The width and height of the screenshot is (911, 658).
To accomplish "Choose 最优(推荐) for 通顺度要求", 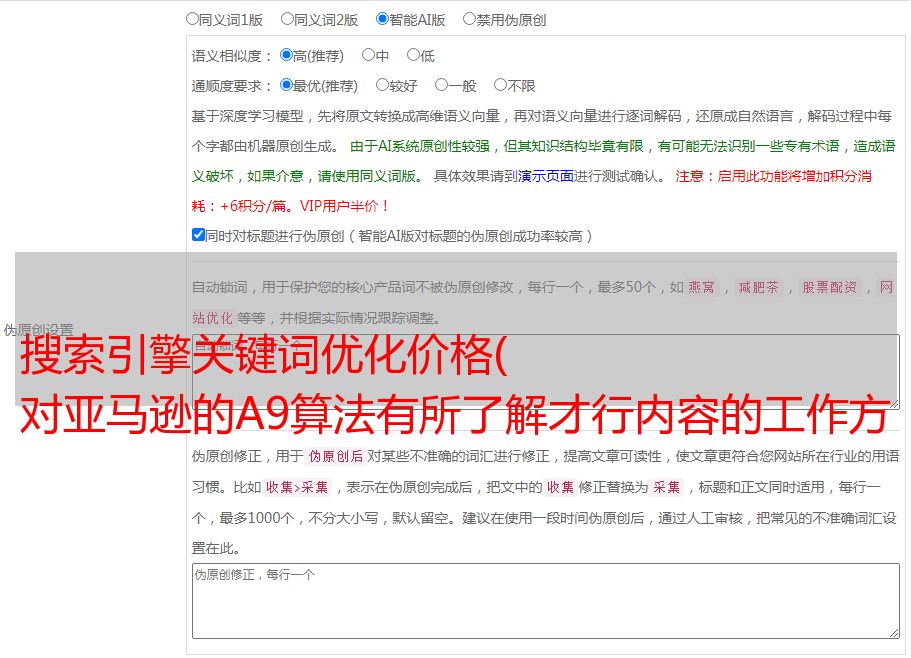I will [x=286, y=85].
